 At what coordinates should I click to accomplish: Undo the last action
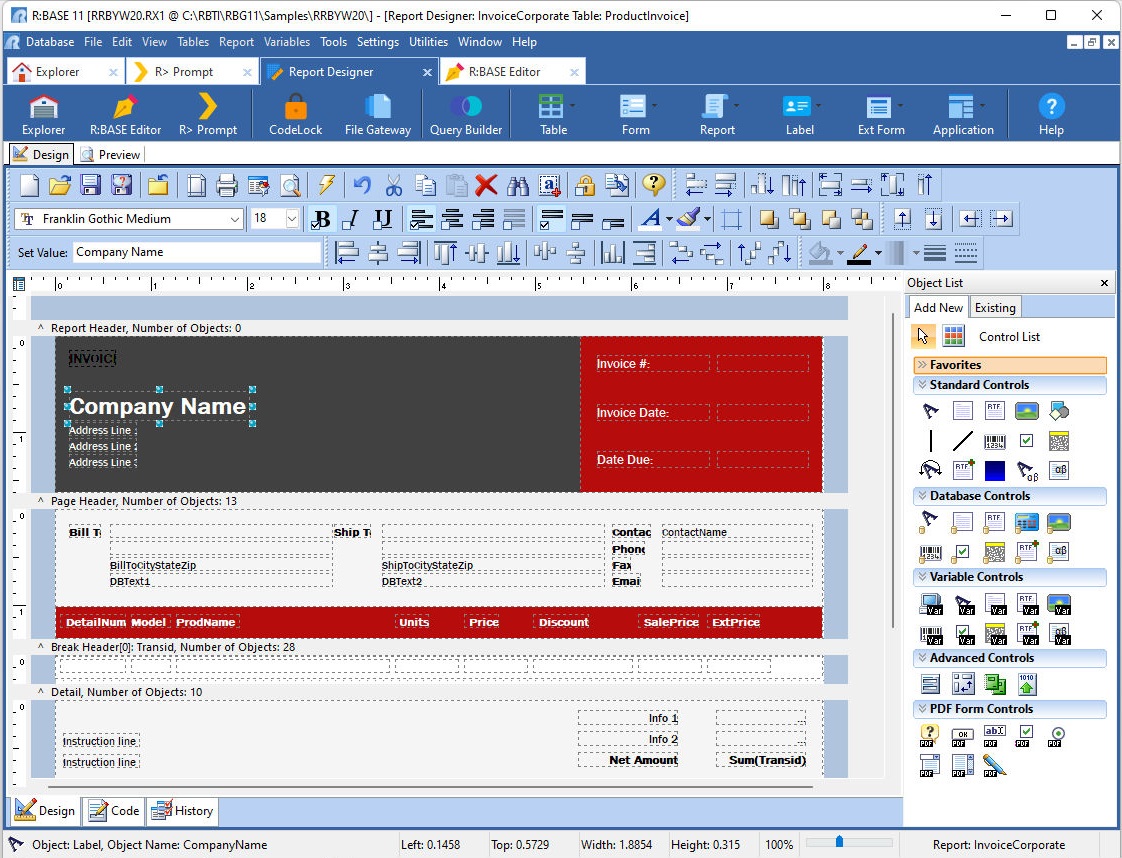point(362,185)
